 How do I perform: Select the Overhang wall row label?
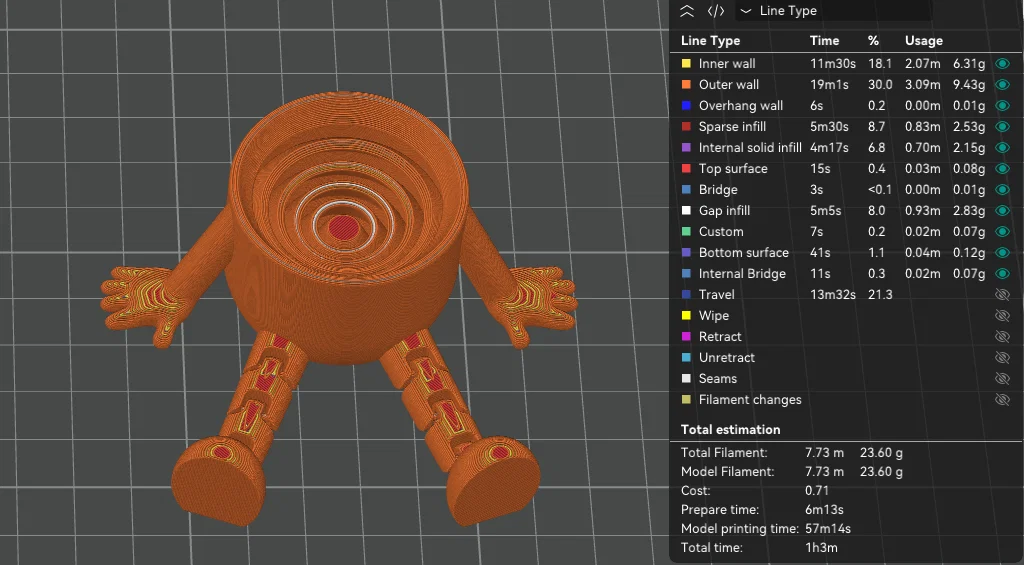pos(741,105)
